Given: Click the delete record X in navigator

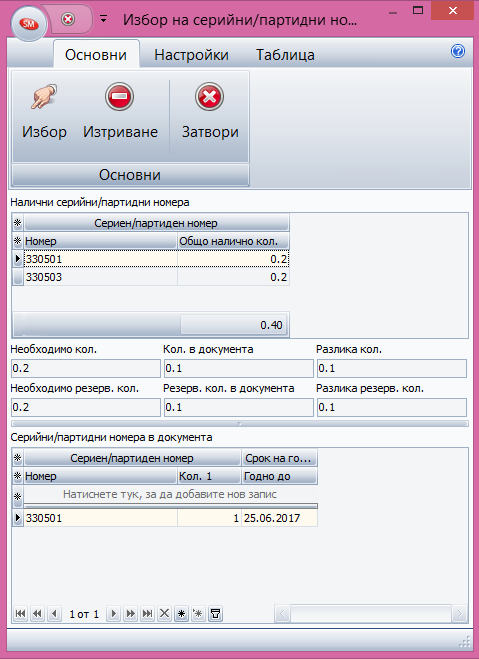Looking at the screenshot, I should pyautogui.click(x=164, y=614).
